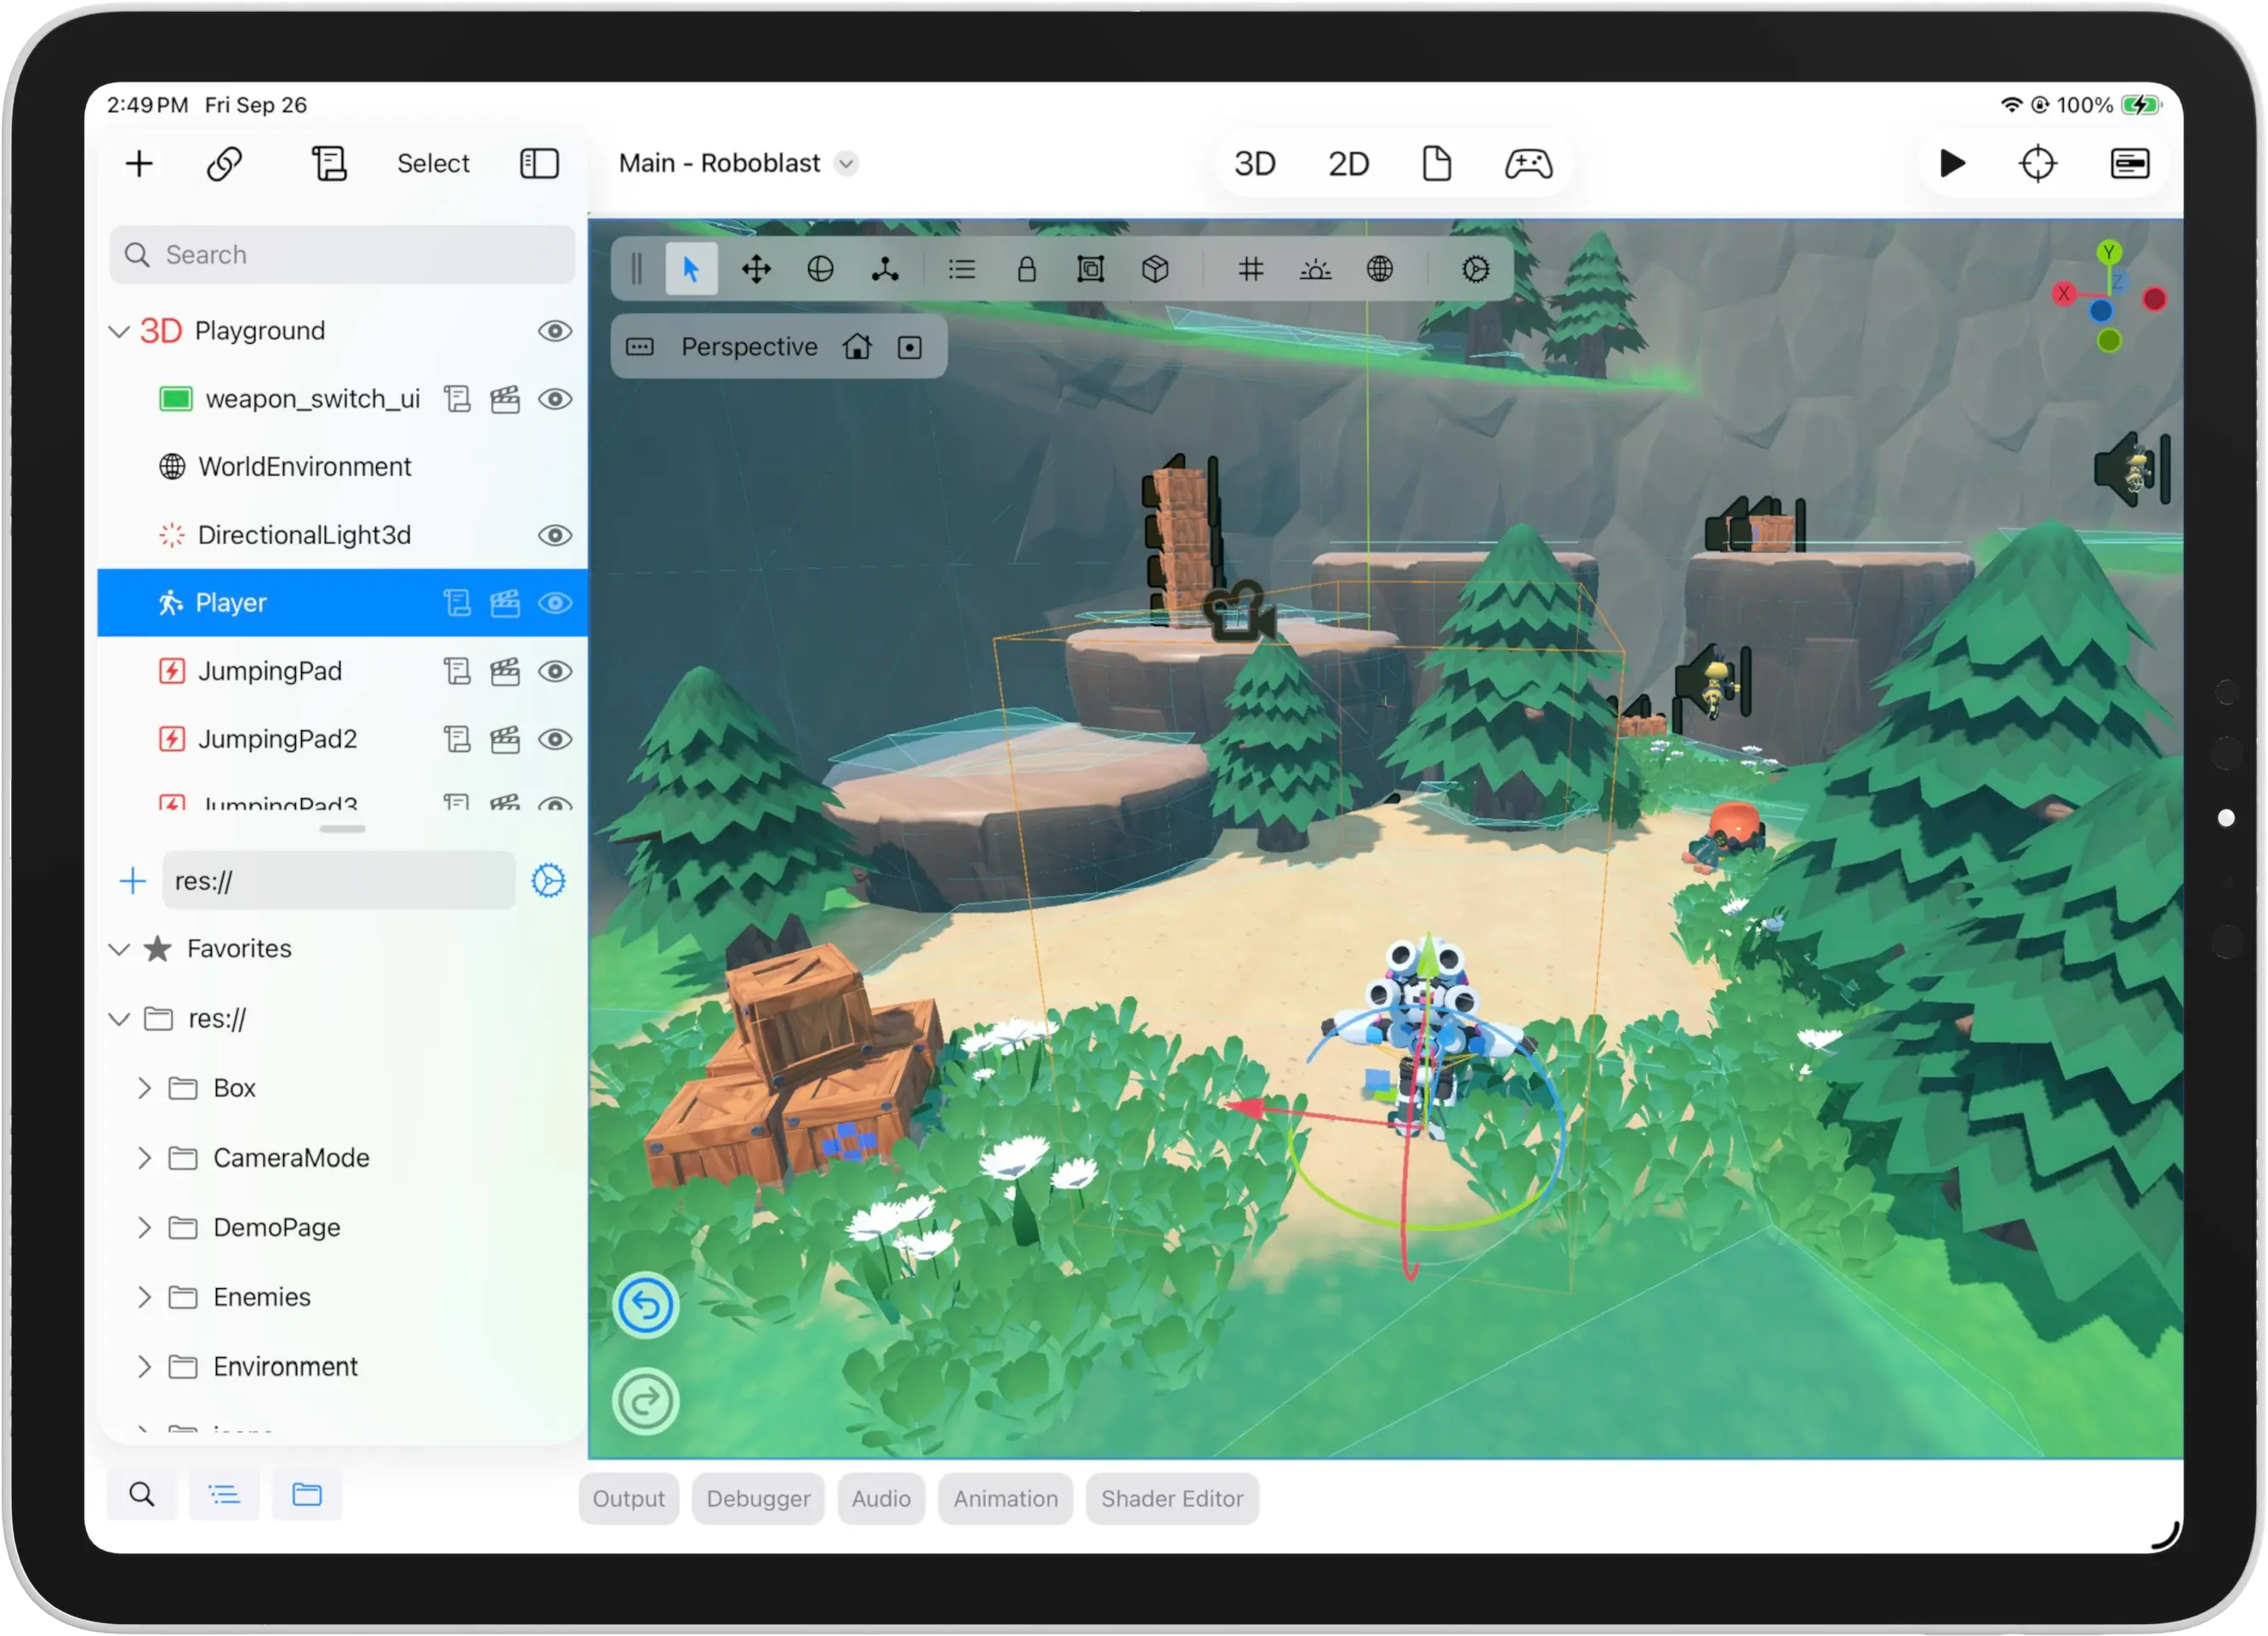The width and height of the screenshot is (2268, 1636).
Task: Click the Select button above the scene tree
Action: coord(433,163)
